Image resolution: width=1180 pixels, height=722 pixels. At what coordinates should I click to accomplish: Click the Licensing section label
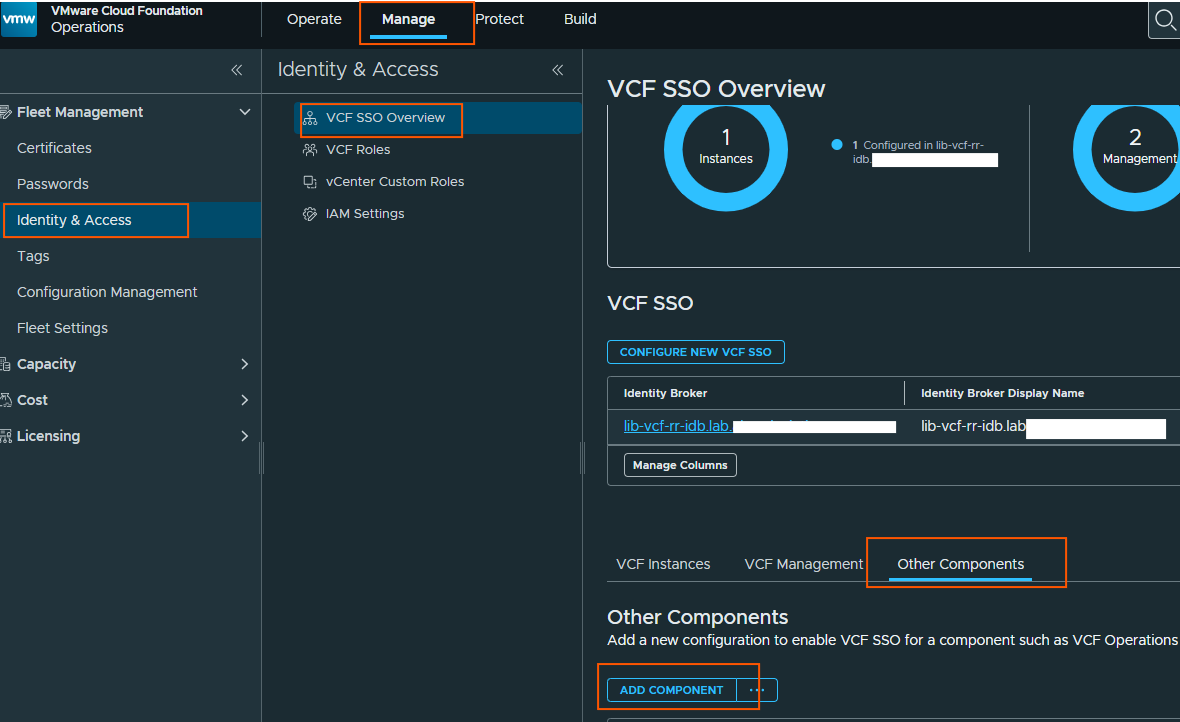[x=48, y=437]
